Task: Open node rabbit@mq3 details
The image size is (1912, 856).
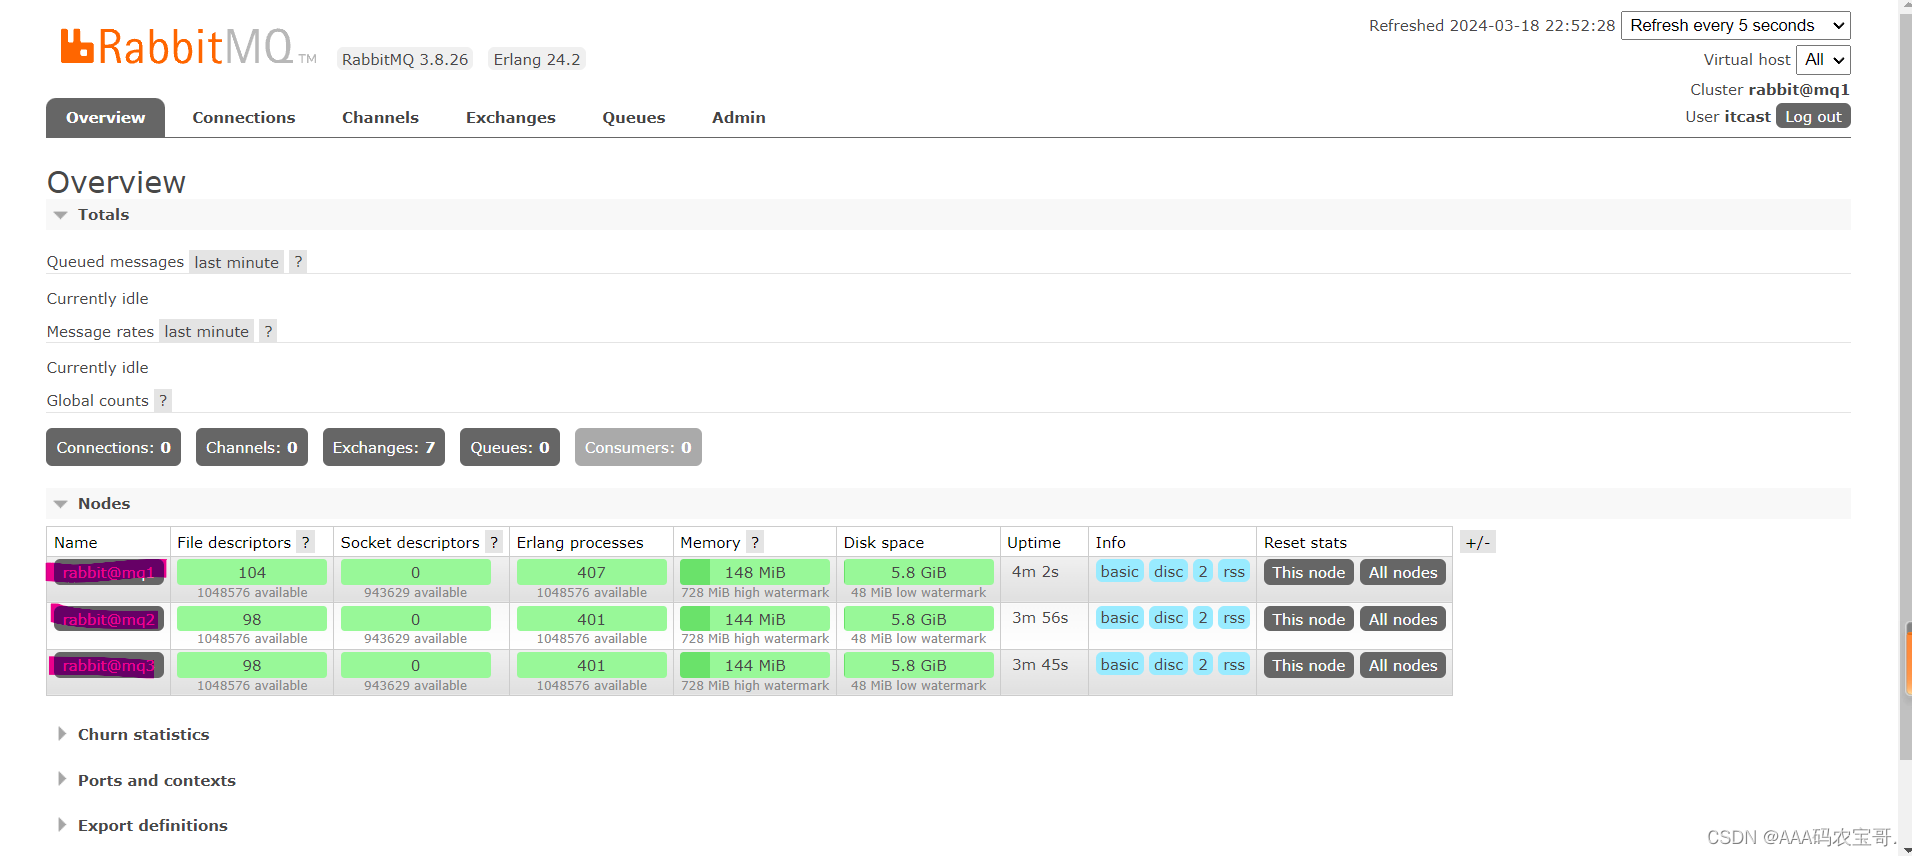Action: click(108, 665)
